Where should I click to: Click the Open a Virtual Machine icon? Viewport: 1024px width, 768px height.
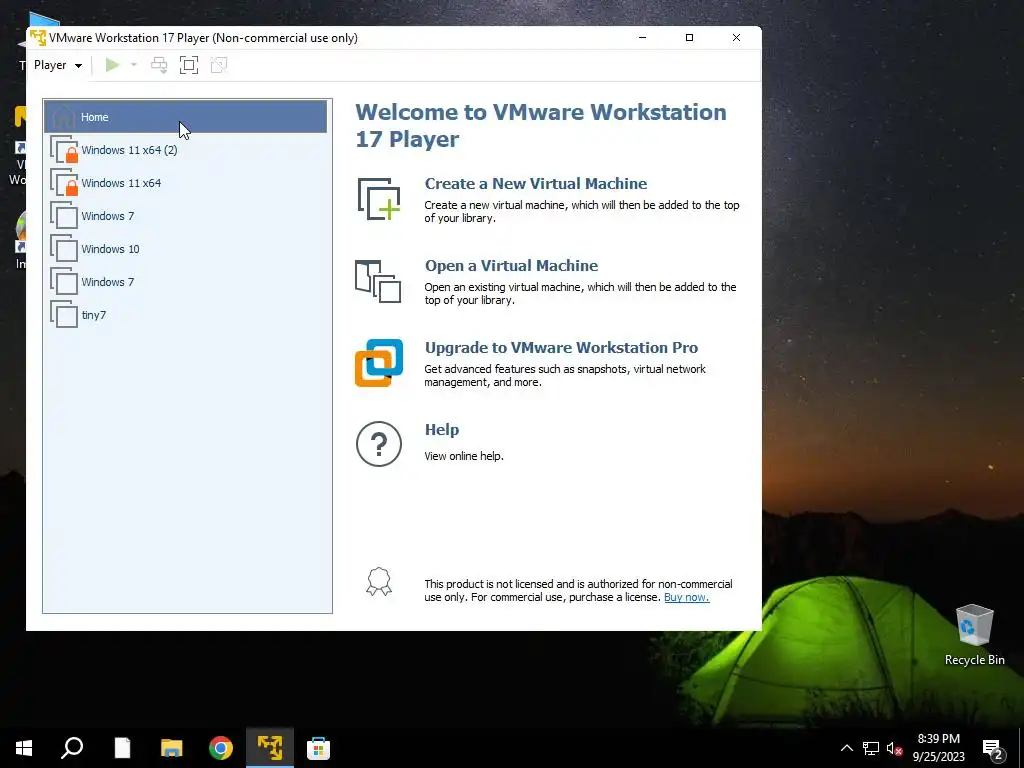click(378, 281)
